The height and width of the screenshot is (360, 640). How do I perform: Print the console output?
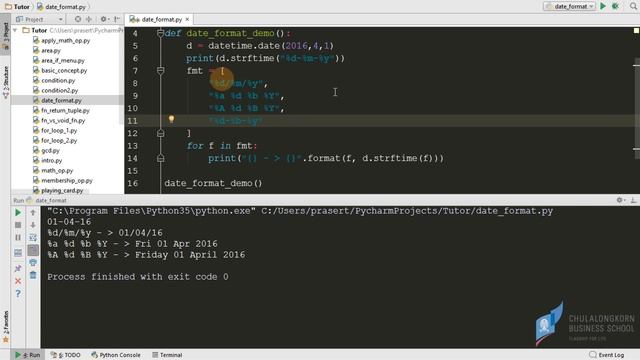[x=33, y=262]
